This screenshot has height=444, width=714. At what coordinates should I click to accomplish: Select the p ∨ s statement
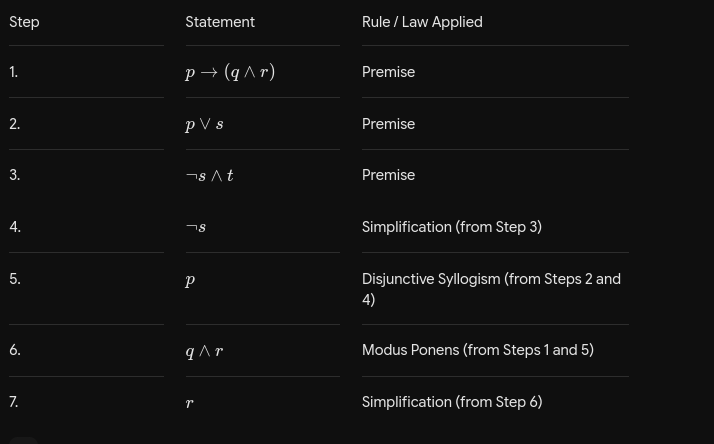coord(204,124)
